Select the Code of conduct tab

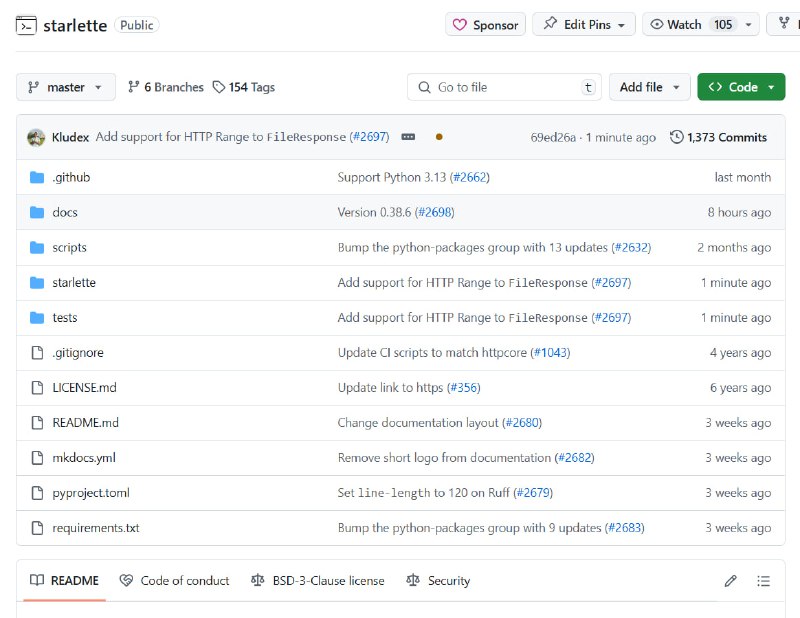174,581
